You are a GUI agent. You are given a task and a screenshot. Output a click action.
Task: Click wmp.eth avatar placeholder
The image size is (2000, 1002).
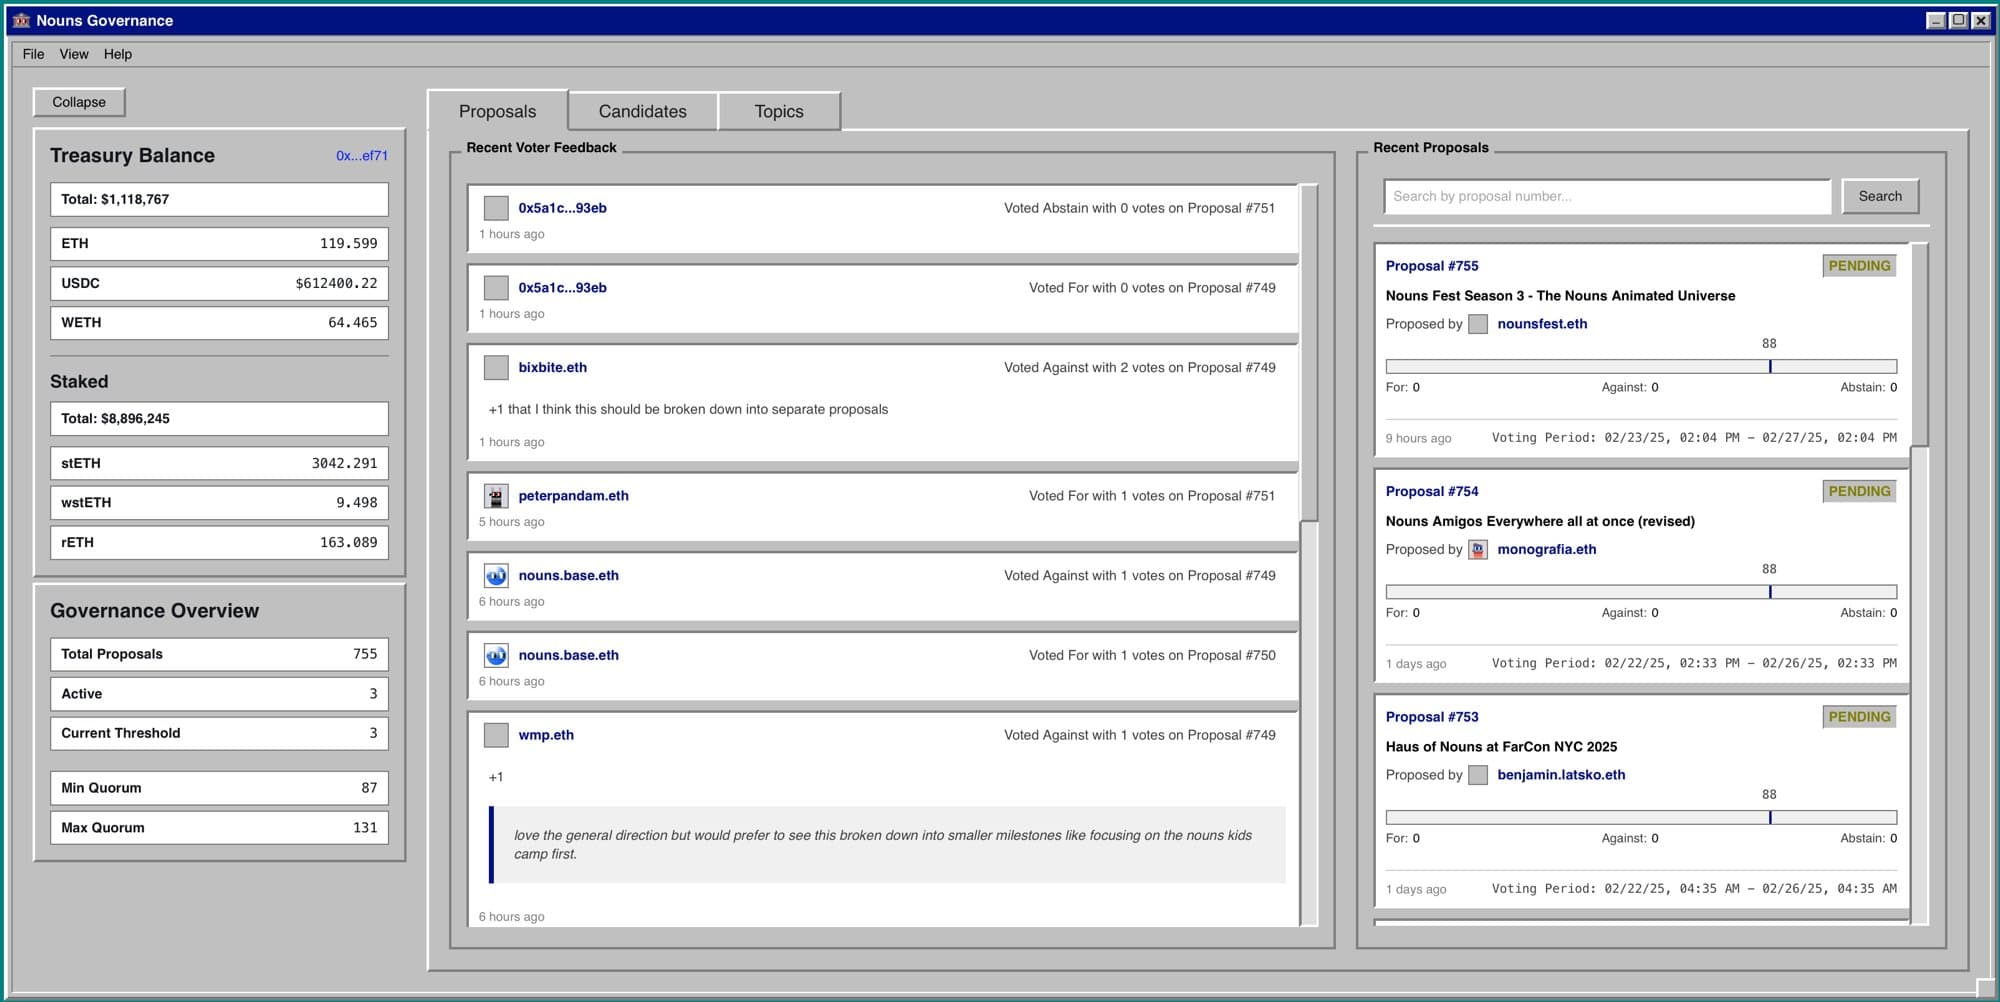click(496, 735)
